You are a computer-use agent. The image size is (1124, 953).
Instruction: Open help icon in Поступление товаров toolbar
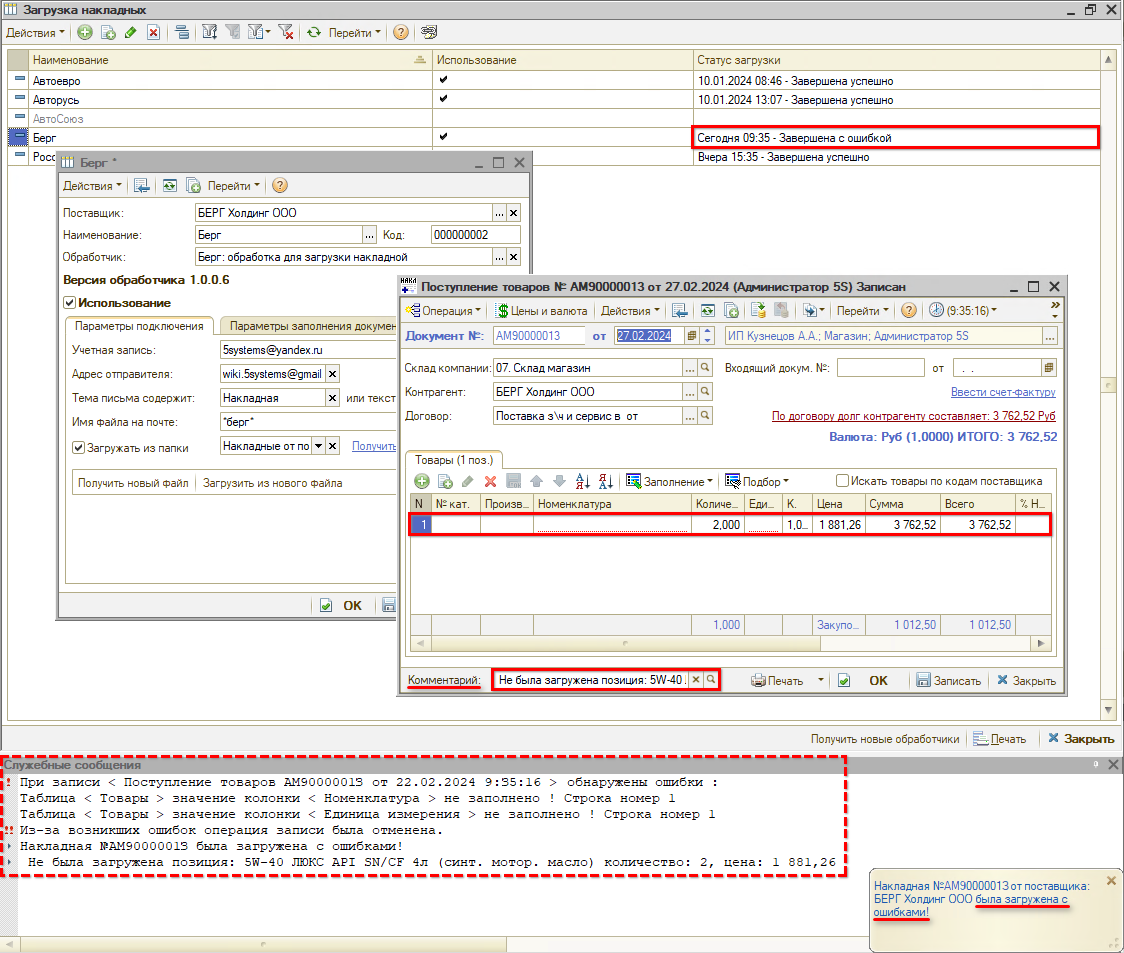pos(908,310)
